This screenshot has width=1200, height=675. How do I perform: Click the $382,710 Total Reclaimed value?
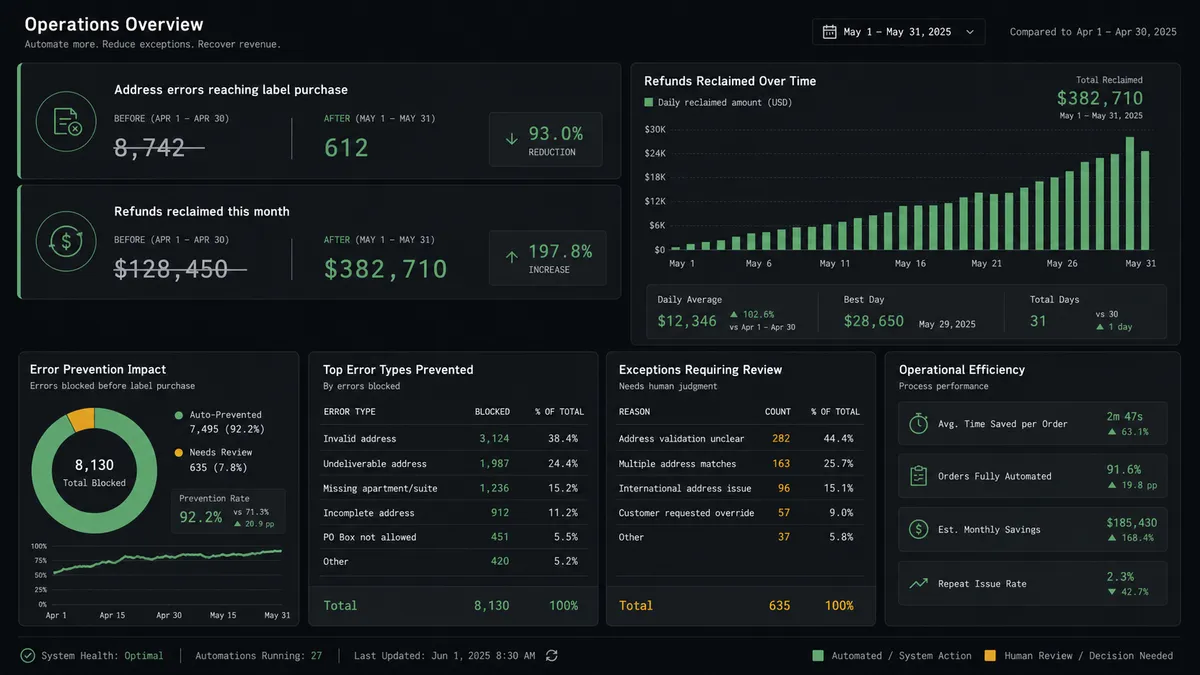(x=1100, y=98)
